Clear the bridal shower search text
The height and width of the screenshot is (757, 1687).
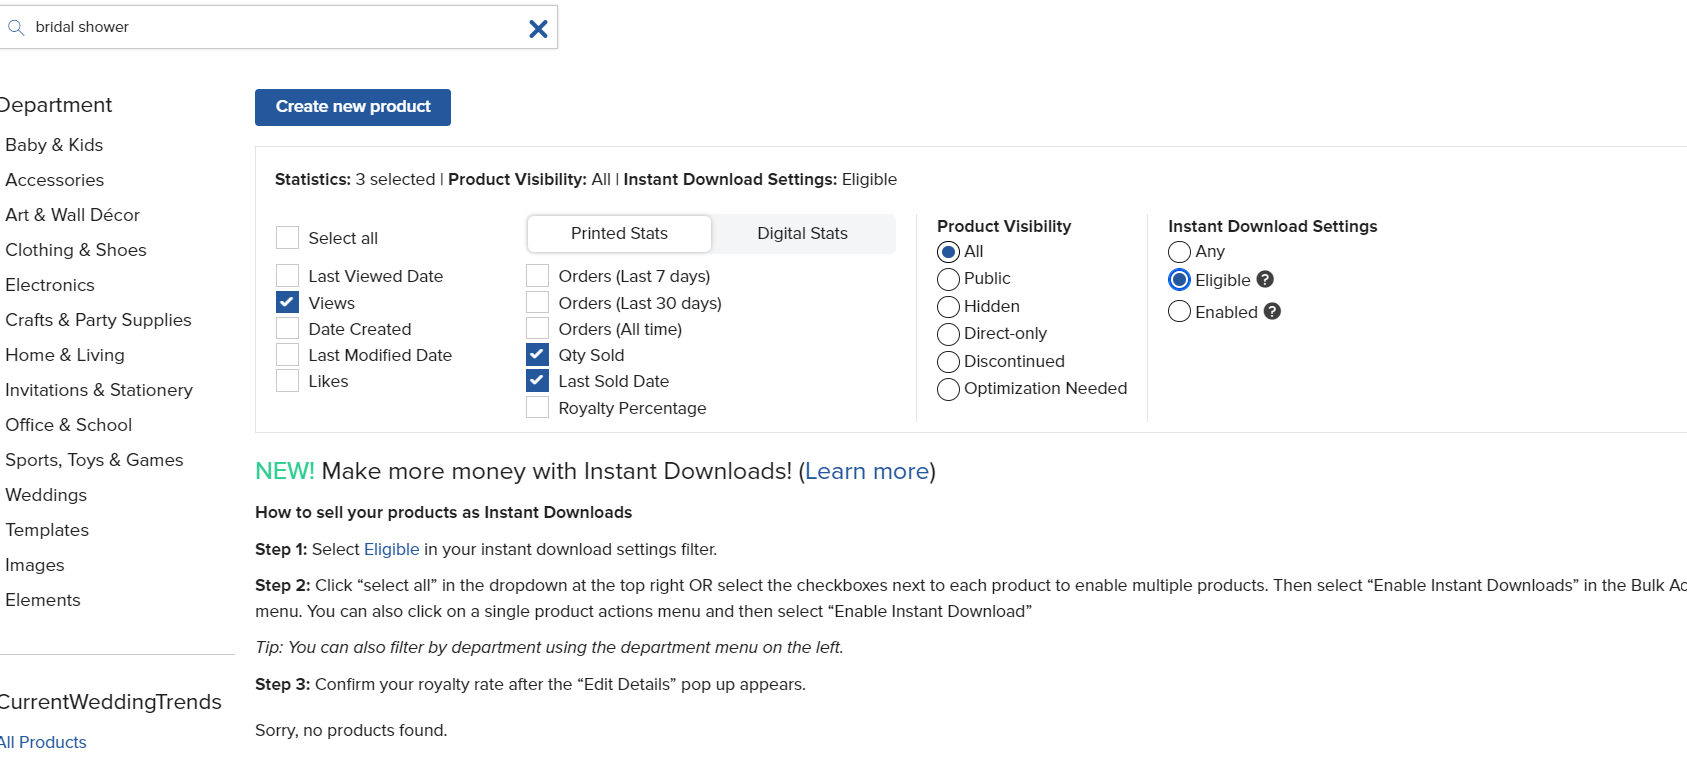coord(538,29)
